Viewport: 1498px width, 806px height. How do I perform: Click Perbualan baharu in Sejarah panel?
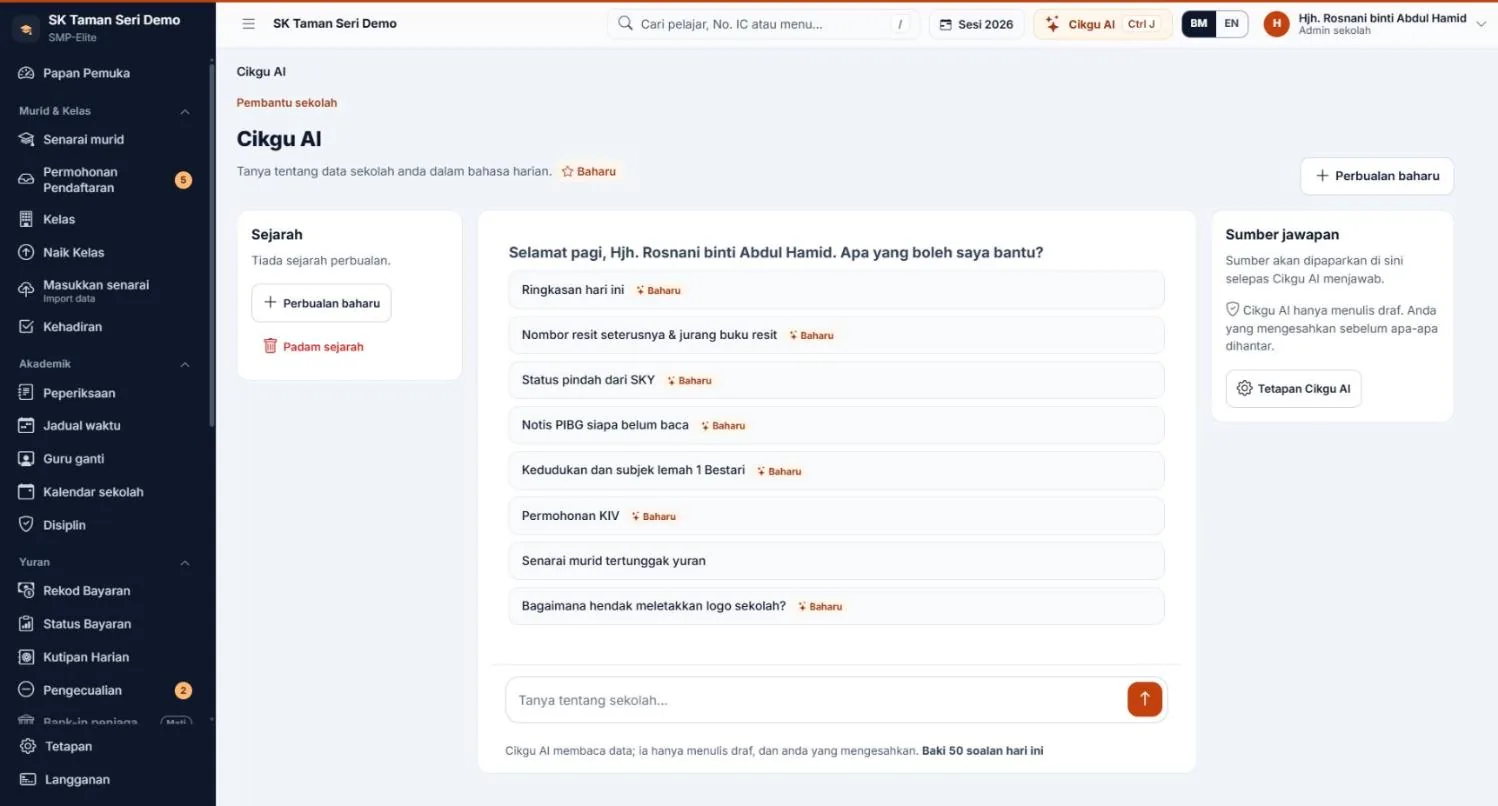coord(321,303)
